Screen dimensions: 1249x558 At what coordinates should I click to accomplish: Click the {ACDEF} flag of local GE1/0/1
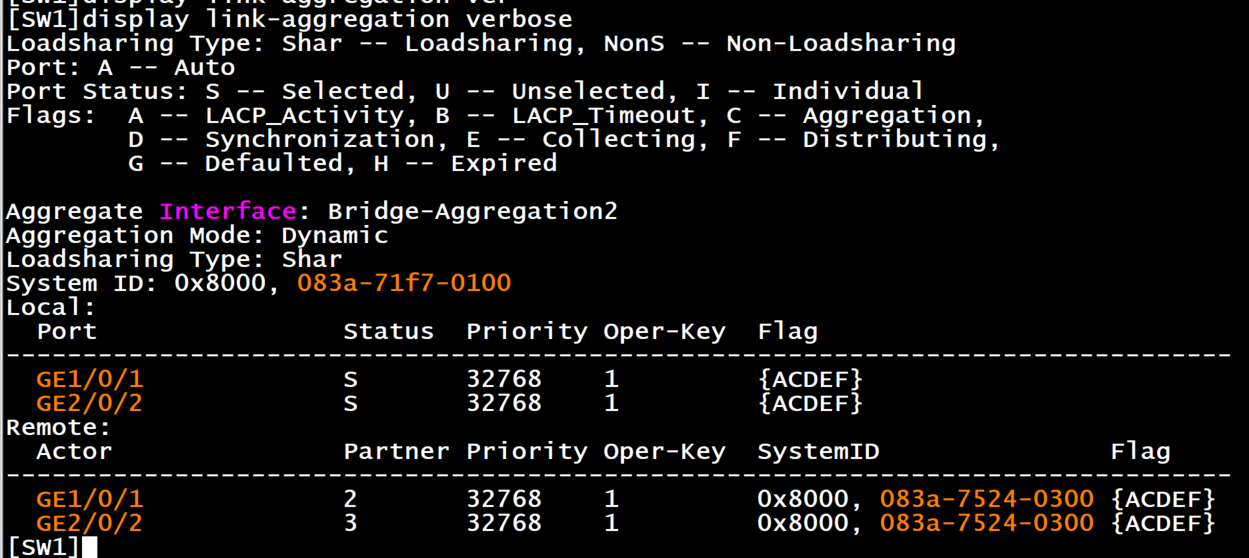(x=810, y=379)
